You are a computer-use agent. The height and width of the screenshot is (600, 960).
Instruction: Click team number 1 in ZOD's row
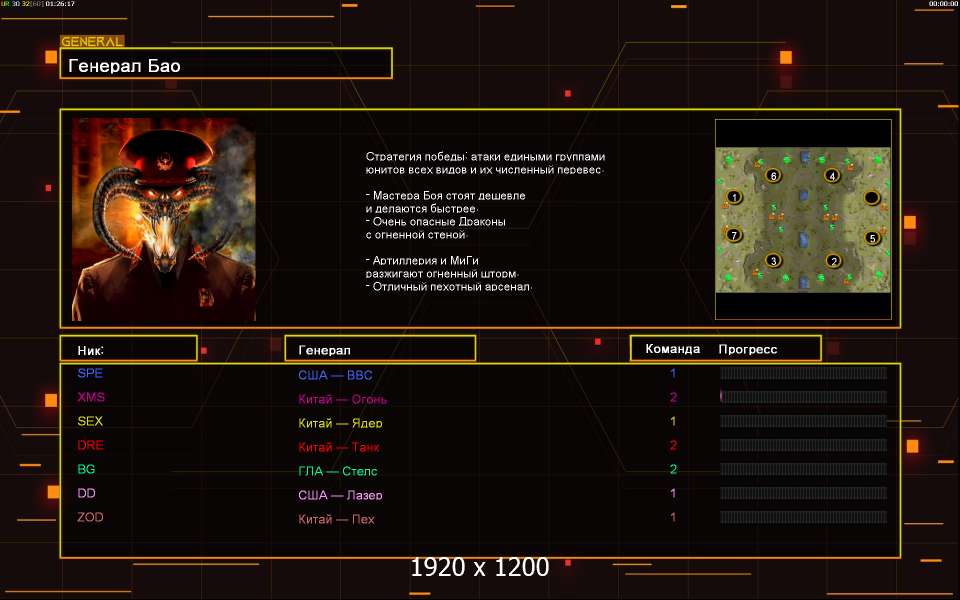coord(673,517)
